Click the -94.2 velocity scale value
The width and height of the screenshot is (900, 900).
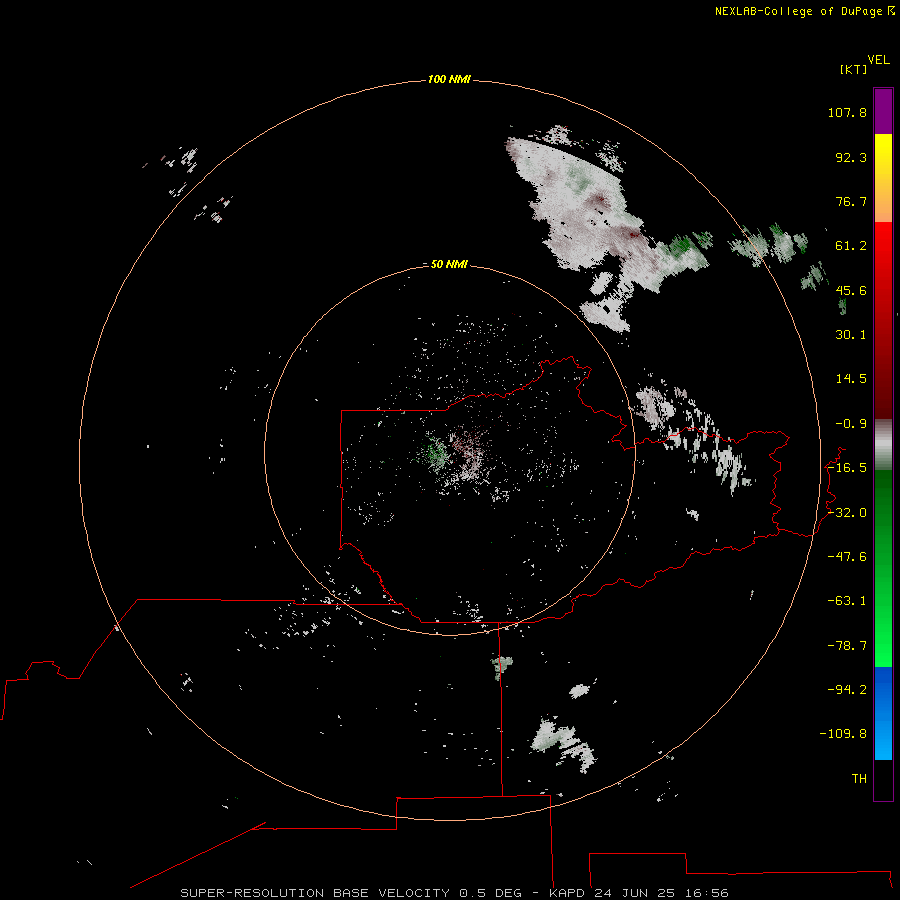(x=847, y=690)
